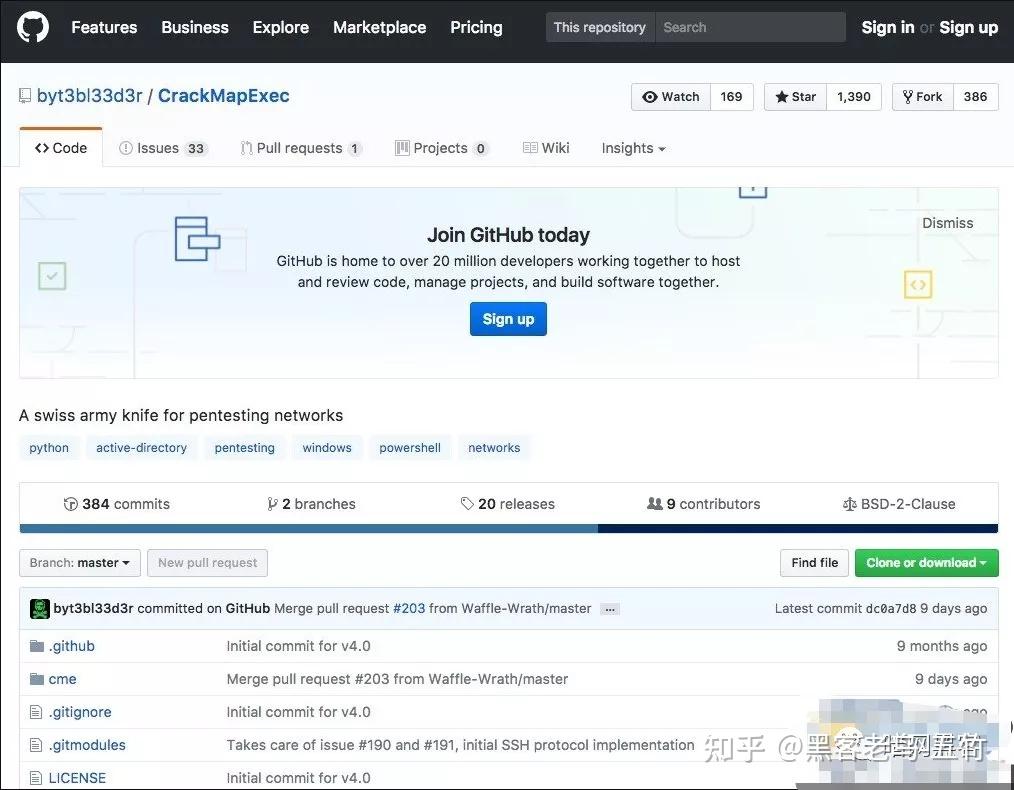Switch to the Issues tab
The image size is (1014, 790).
(x=162, y=148)
